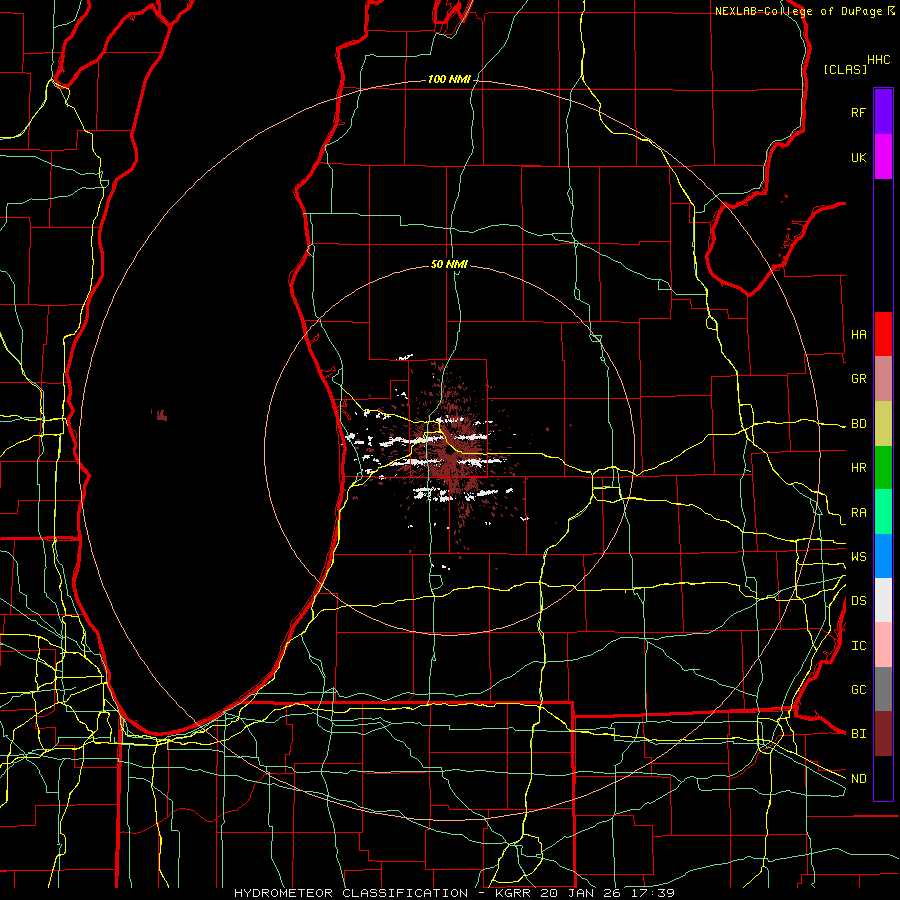This screenshot has height=900, width=900.
Task: Click the IC legend label
Action: point(859,646)
